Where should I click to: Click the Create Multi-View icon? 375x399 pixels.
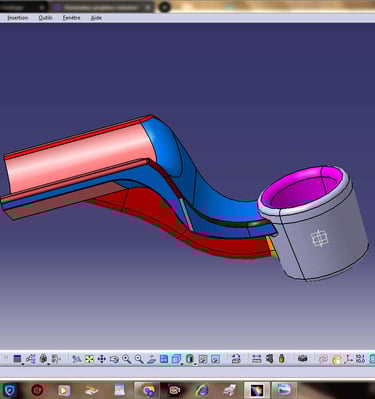tap(164, 359)
